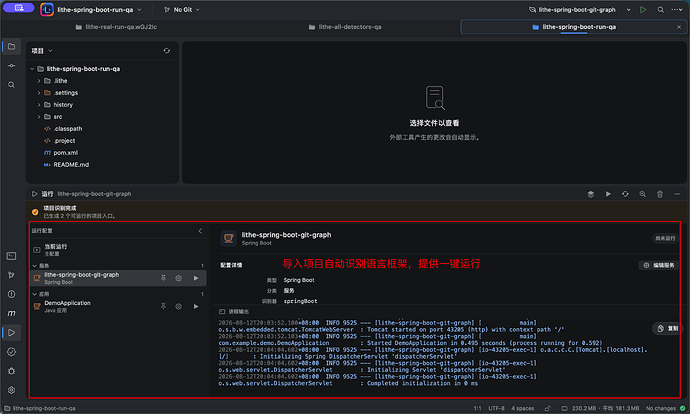
Task: Run the lithe-spring-boot-git-graph configuration
Action: (x=196, y=278)
